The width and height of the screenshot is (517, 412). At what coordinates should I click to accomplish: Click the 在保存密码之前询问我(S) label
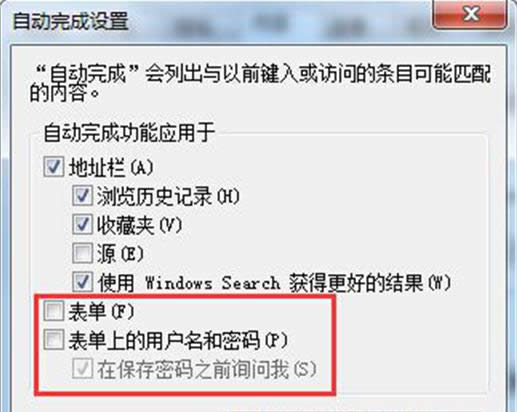207,369
